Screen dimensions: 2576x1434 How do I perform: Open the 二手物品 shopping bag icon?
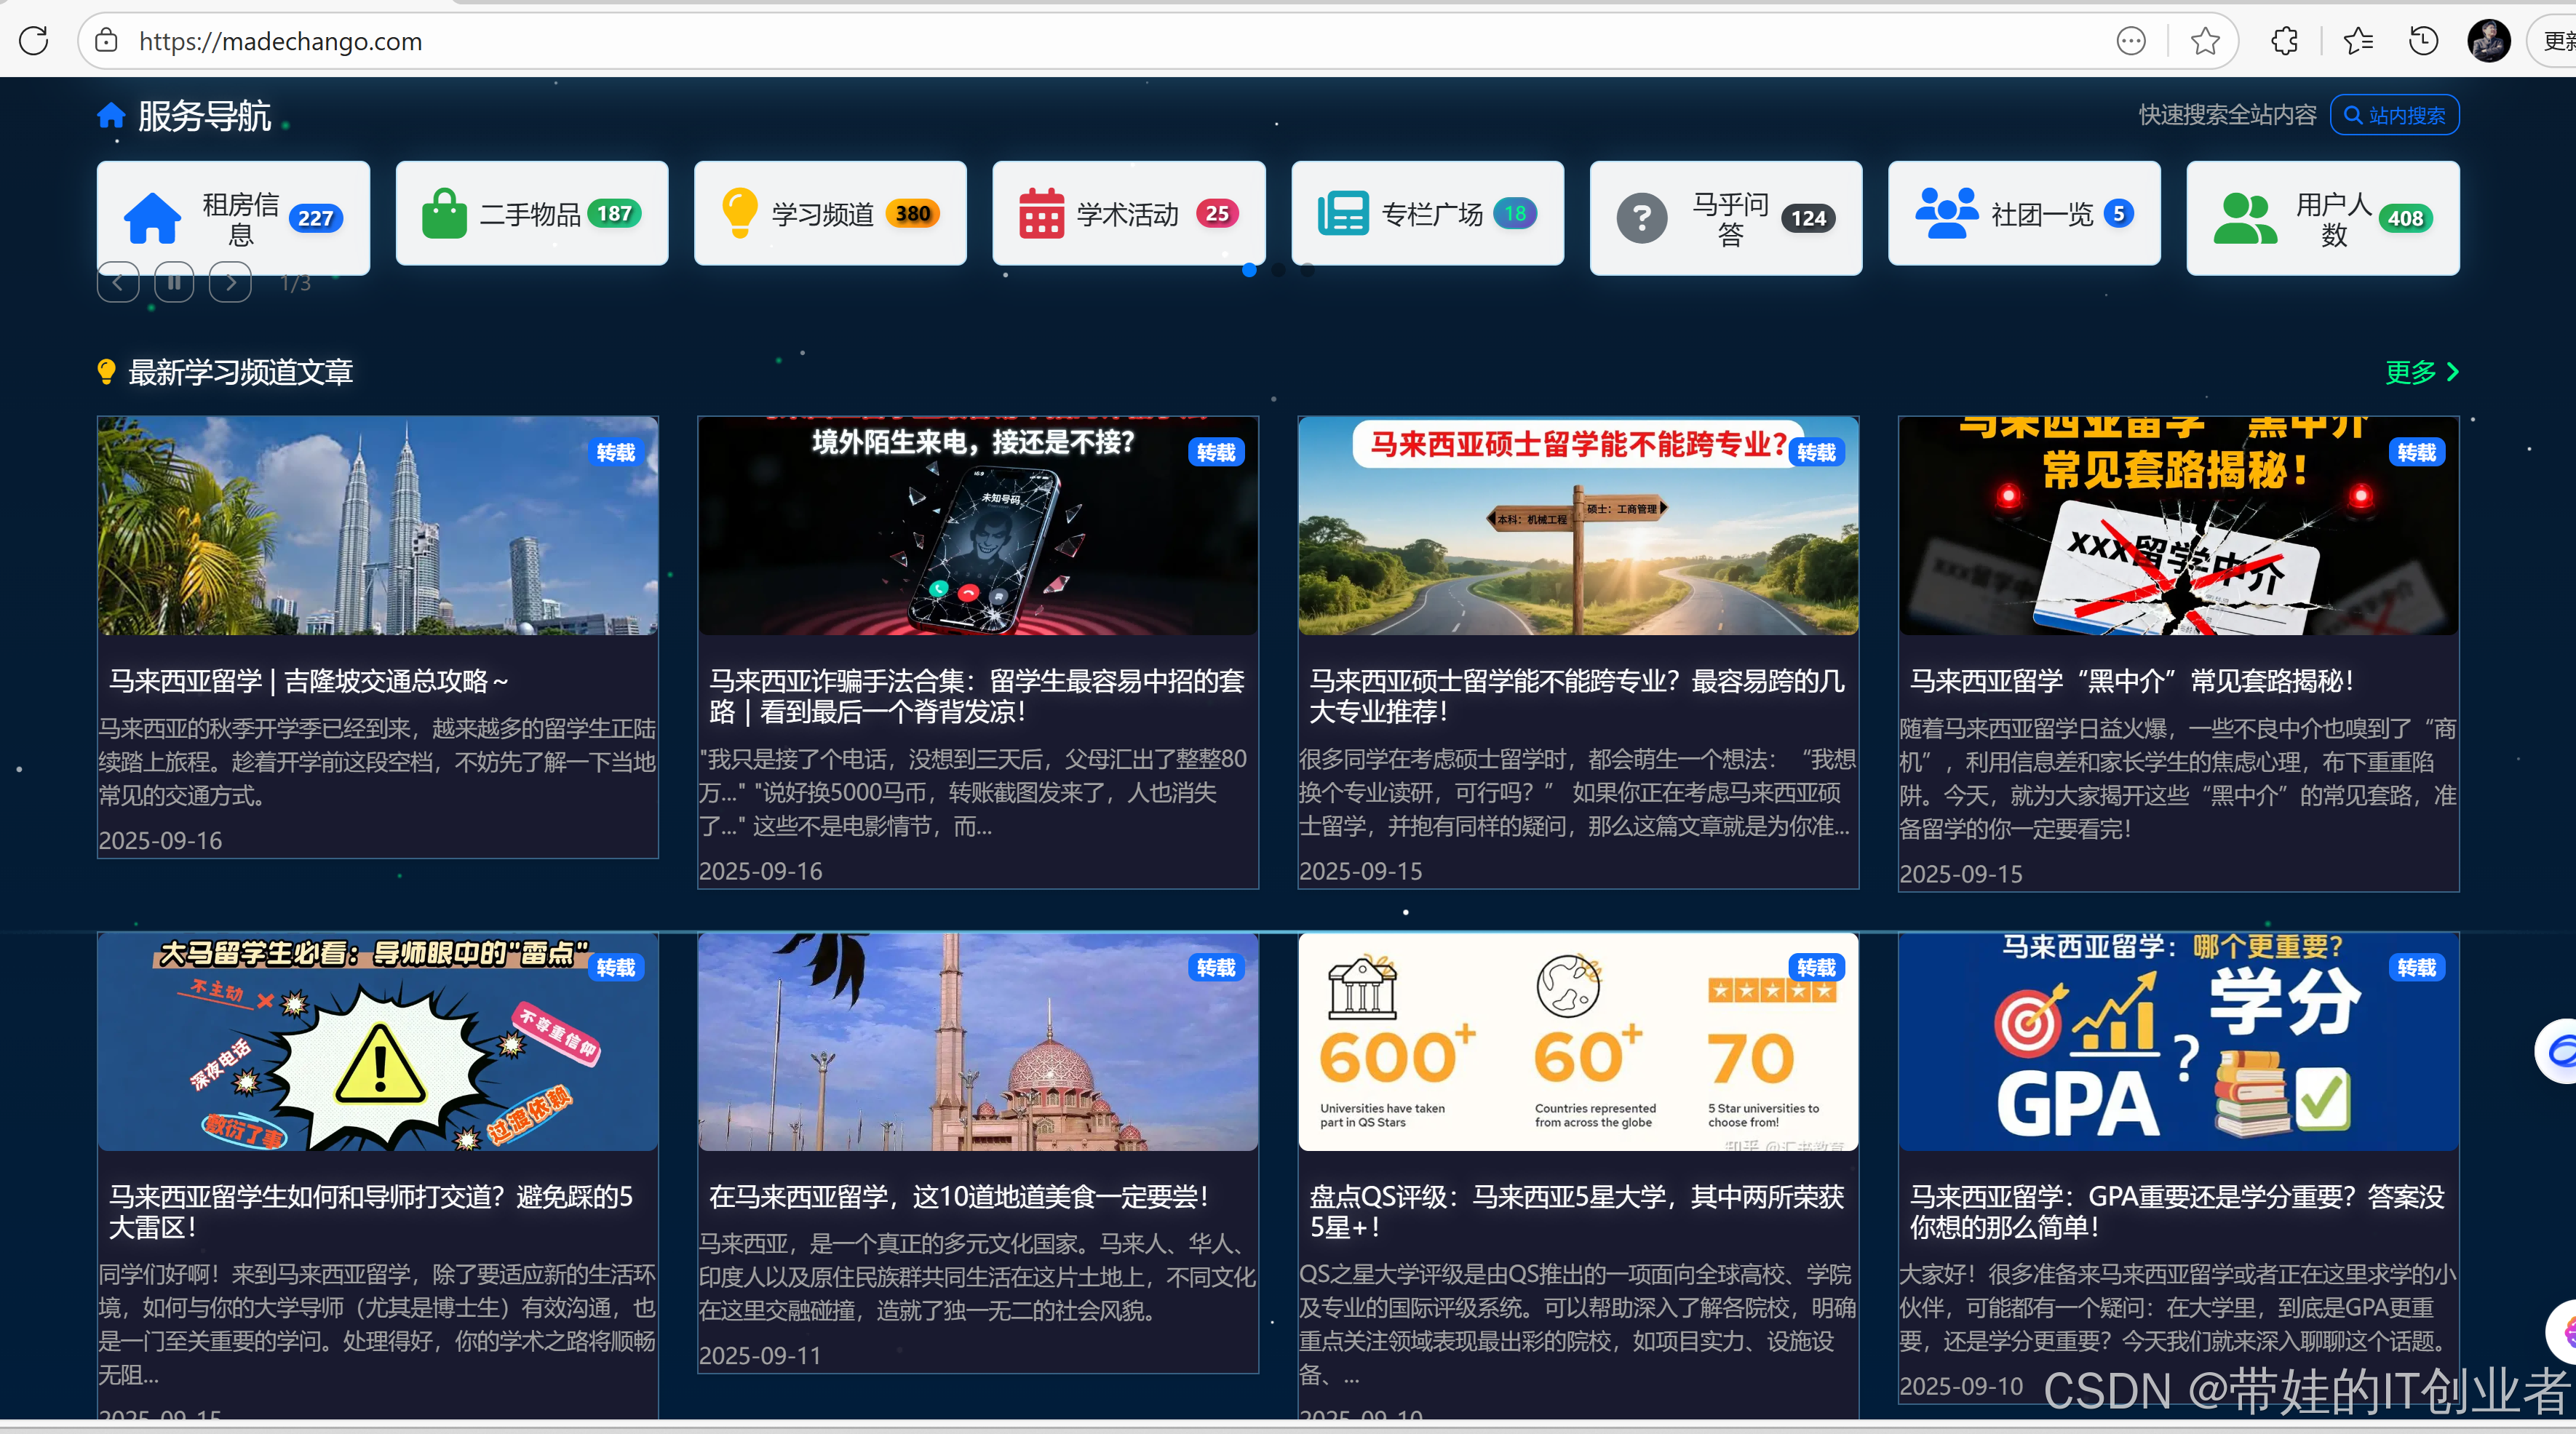444,213
